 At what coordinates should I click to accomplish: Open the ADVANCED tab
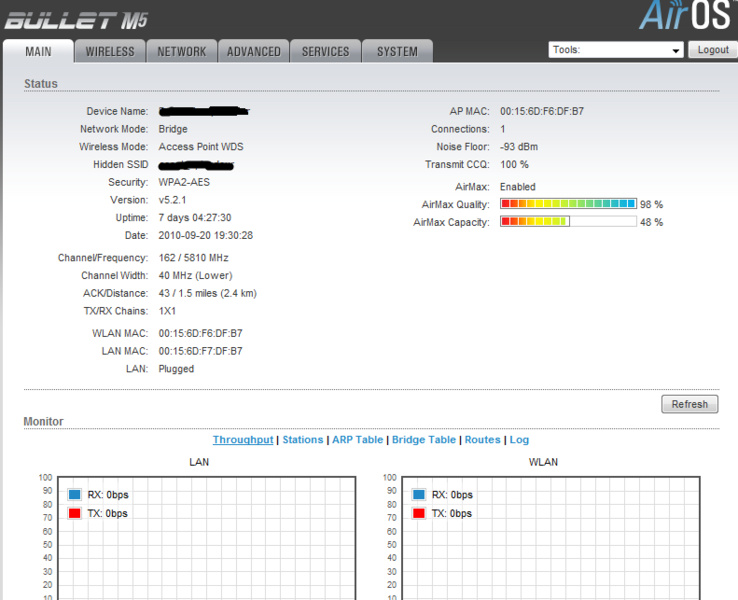tap(254, 51)
